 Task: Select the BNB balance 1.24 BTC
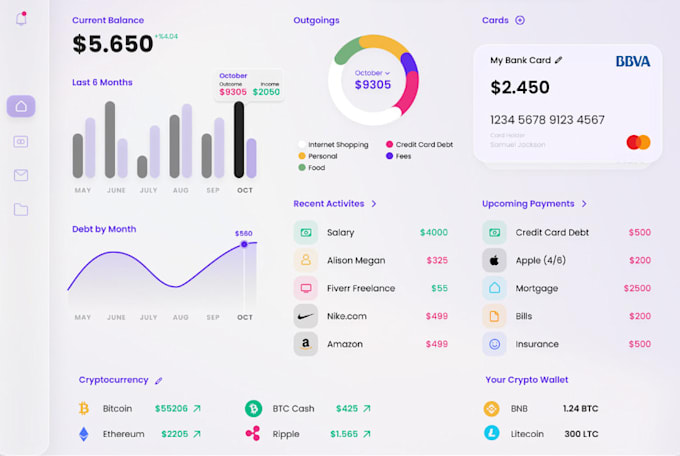(580, 408)
